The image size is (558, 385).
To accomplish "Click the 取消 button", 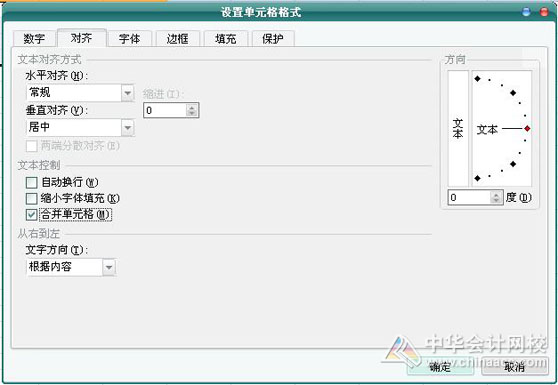I will tap(515, 366).
